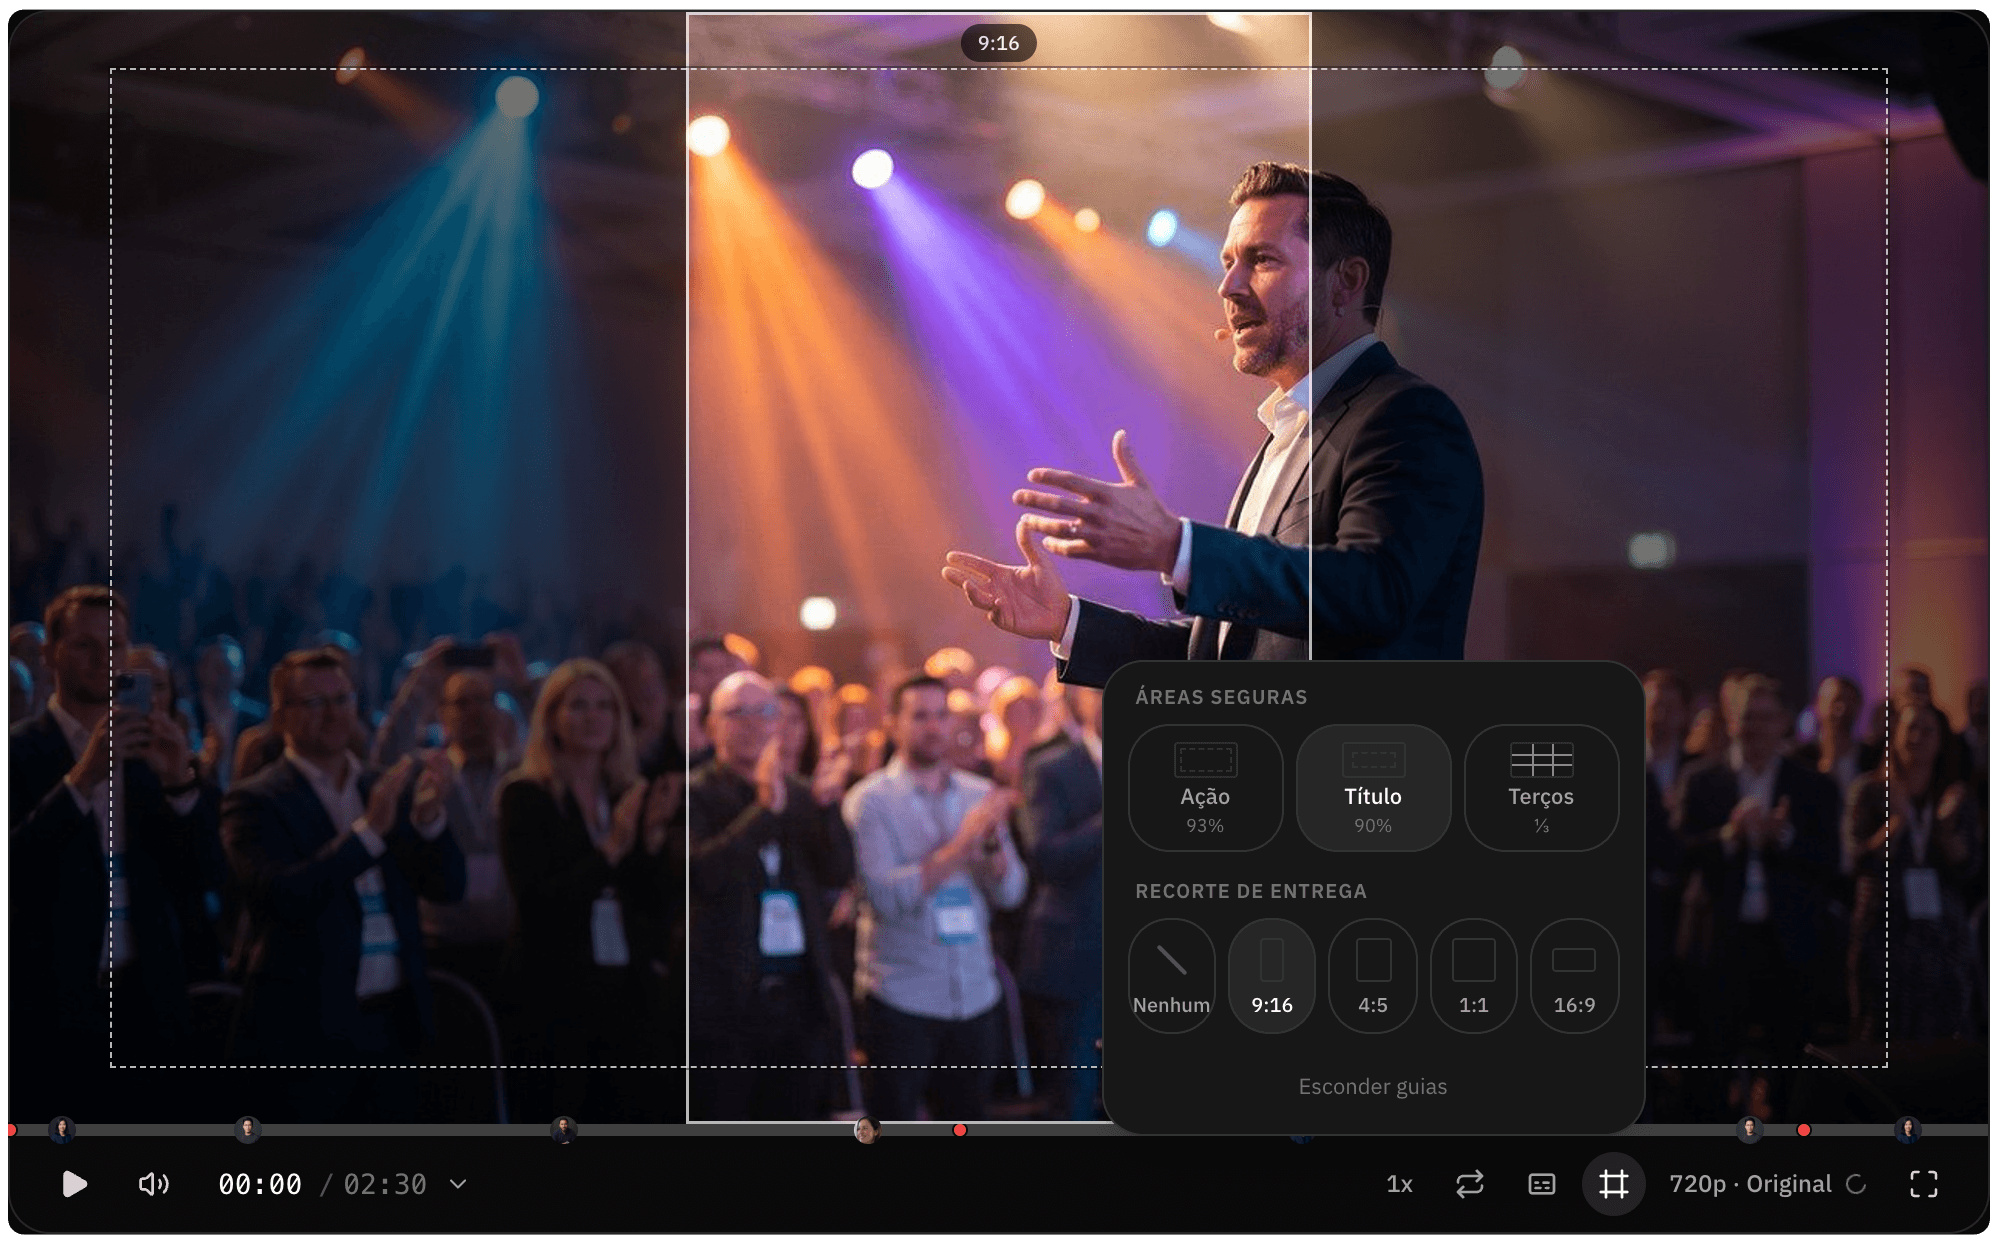Enter fullscreen mode
The image size is (1998, 1244).
click(1923, 1184)
